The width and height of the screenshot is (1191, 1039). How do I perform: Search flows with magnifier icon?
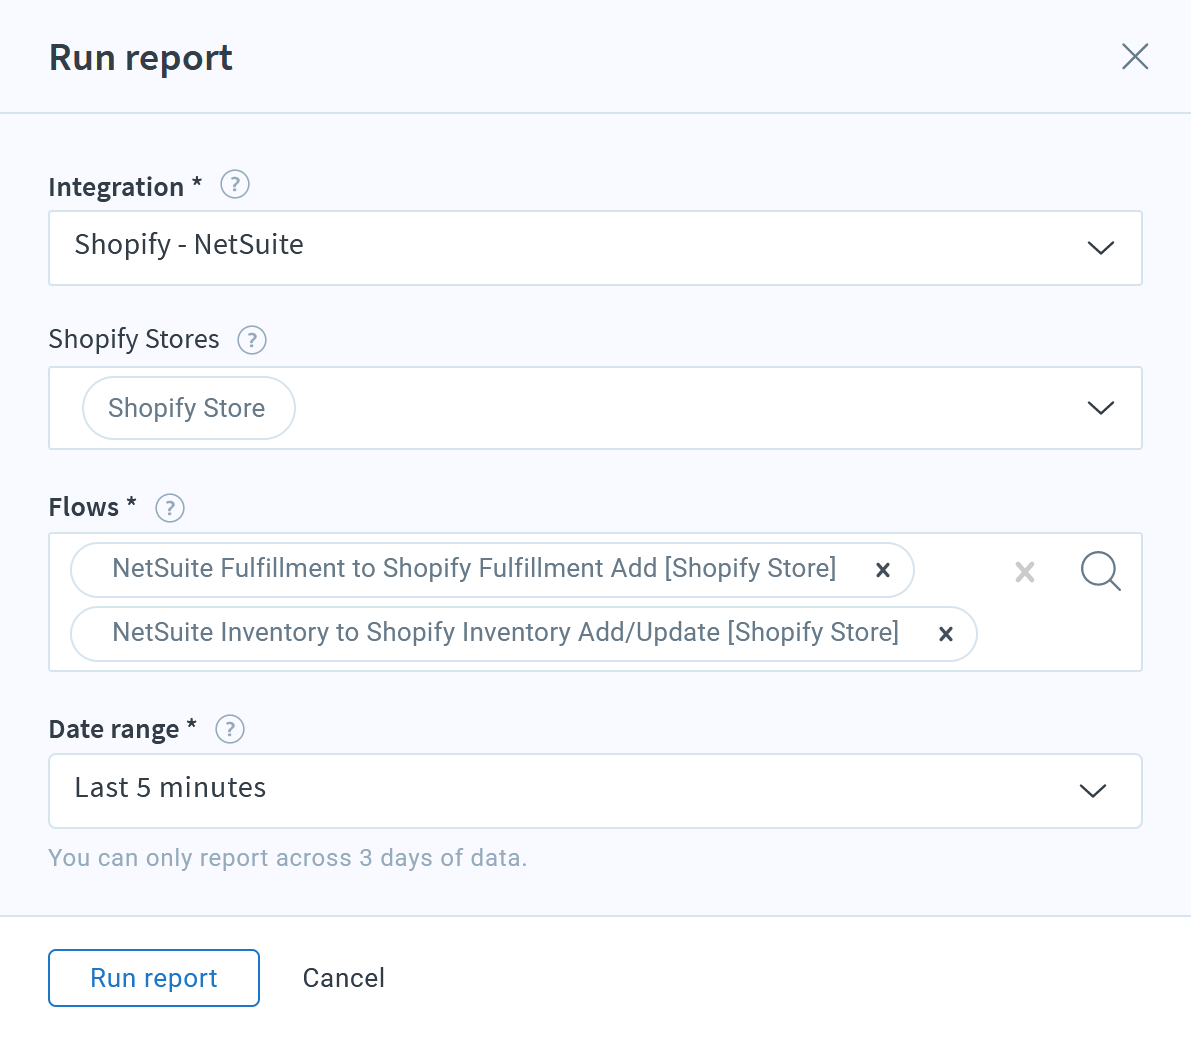[x=1101, y=571]
